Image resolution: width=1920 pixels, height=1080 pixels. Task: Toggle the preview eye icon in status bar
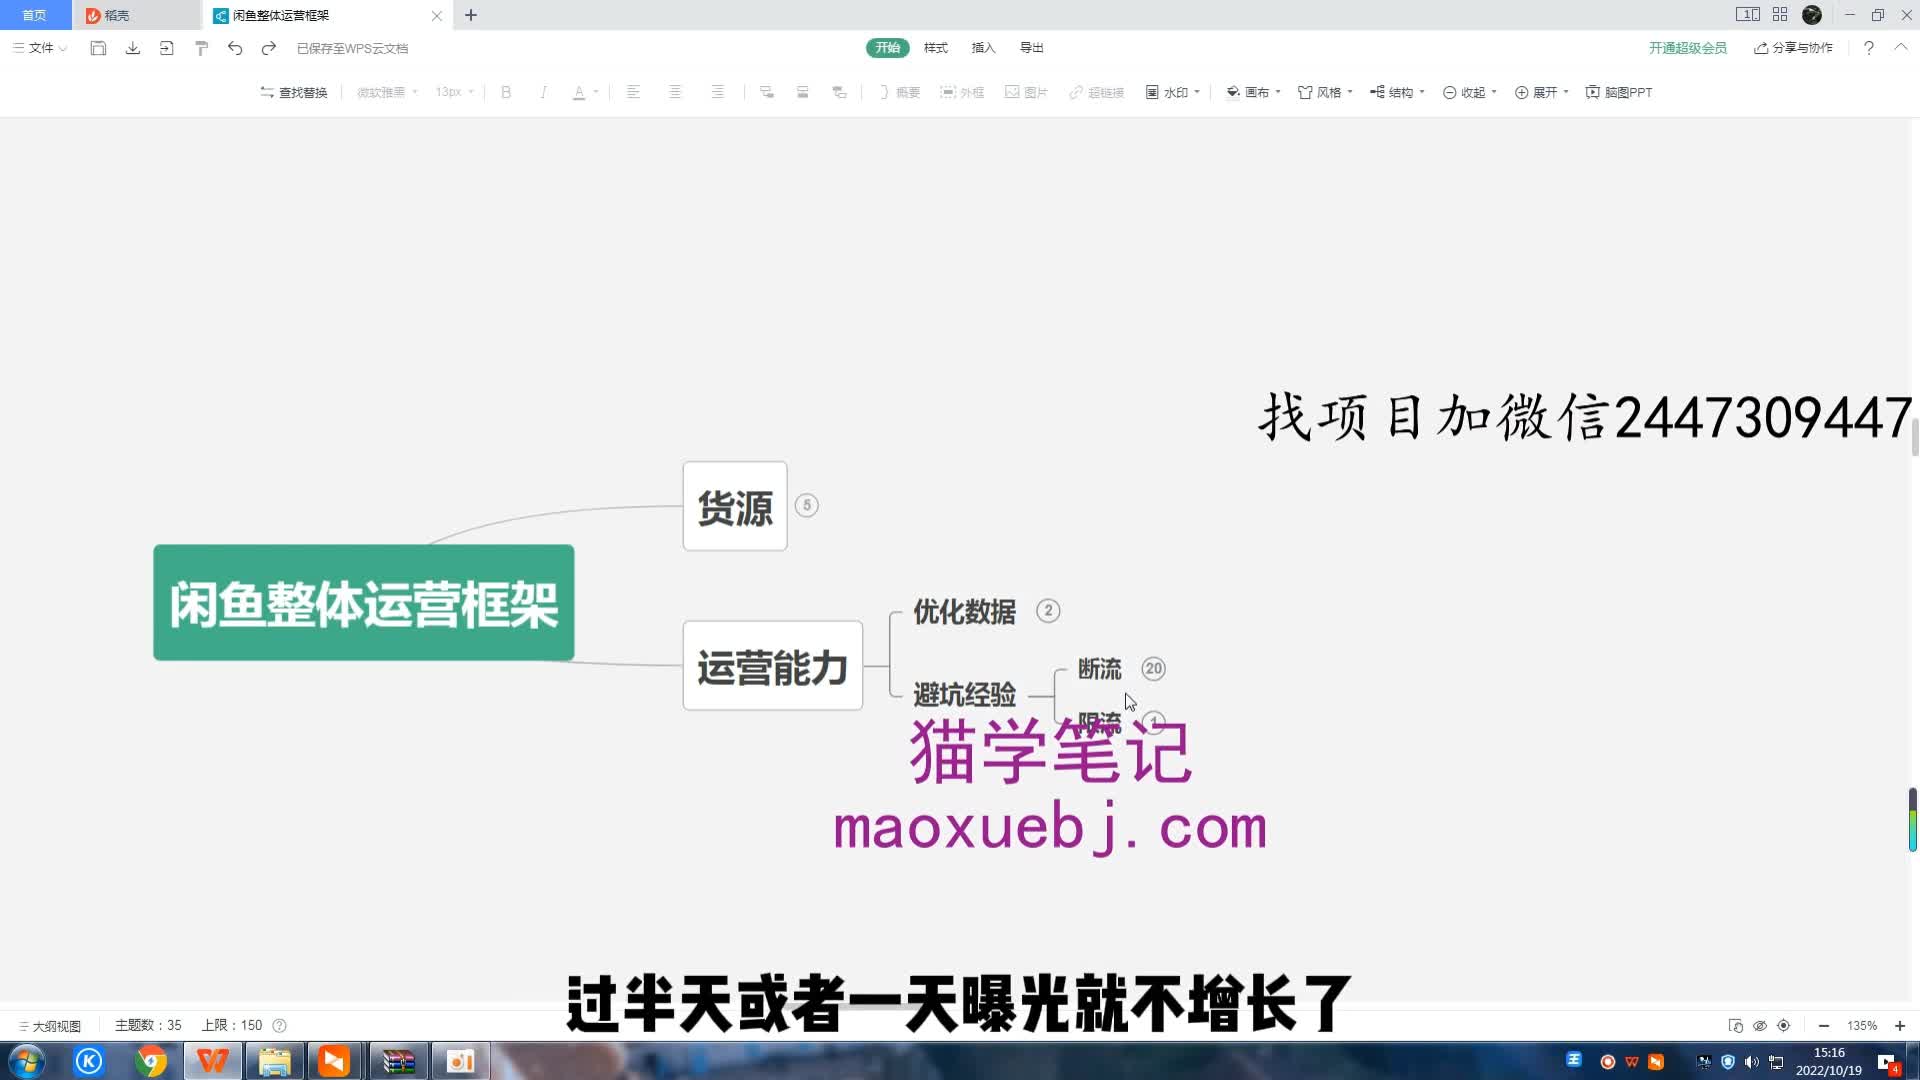click(x=1759, y=1025)
